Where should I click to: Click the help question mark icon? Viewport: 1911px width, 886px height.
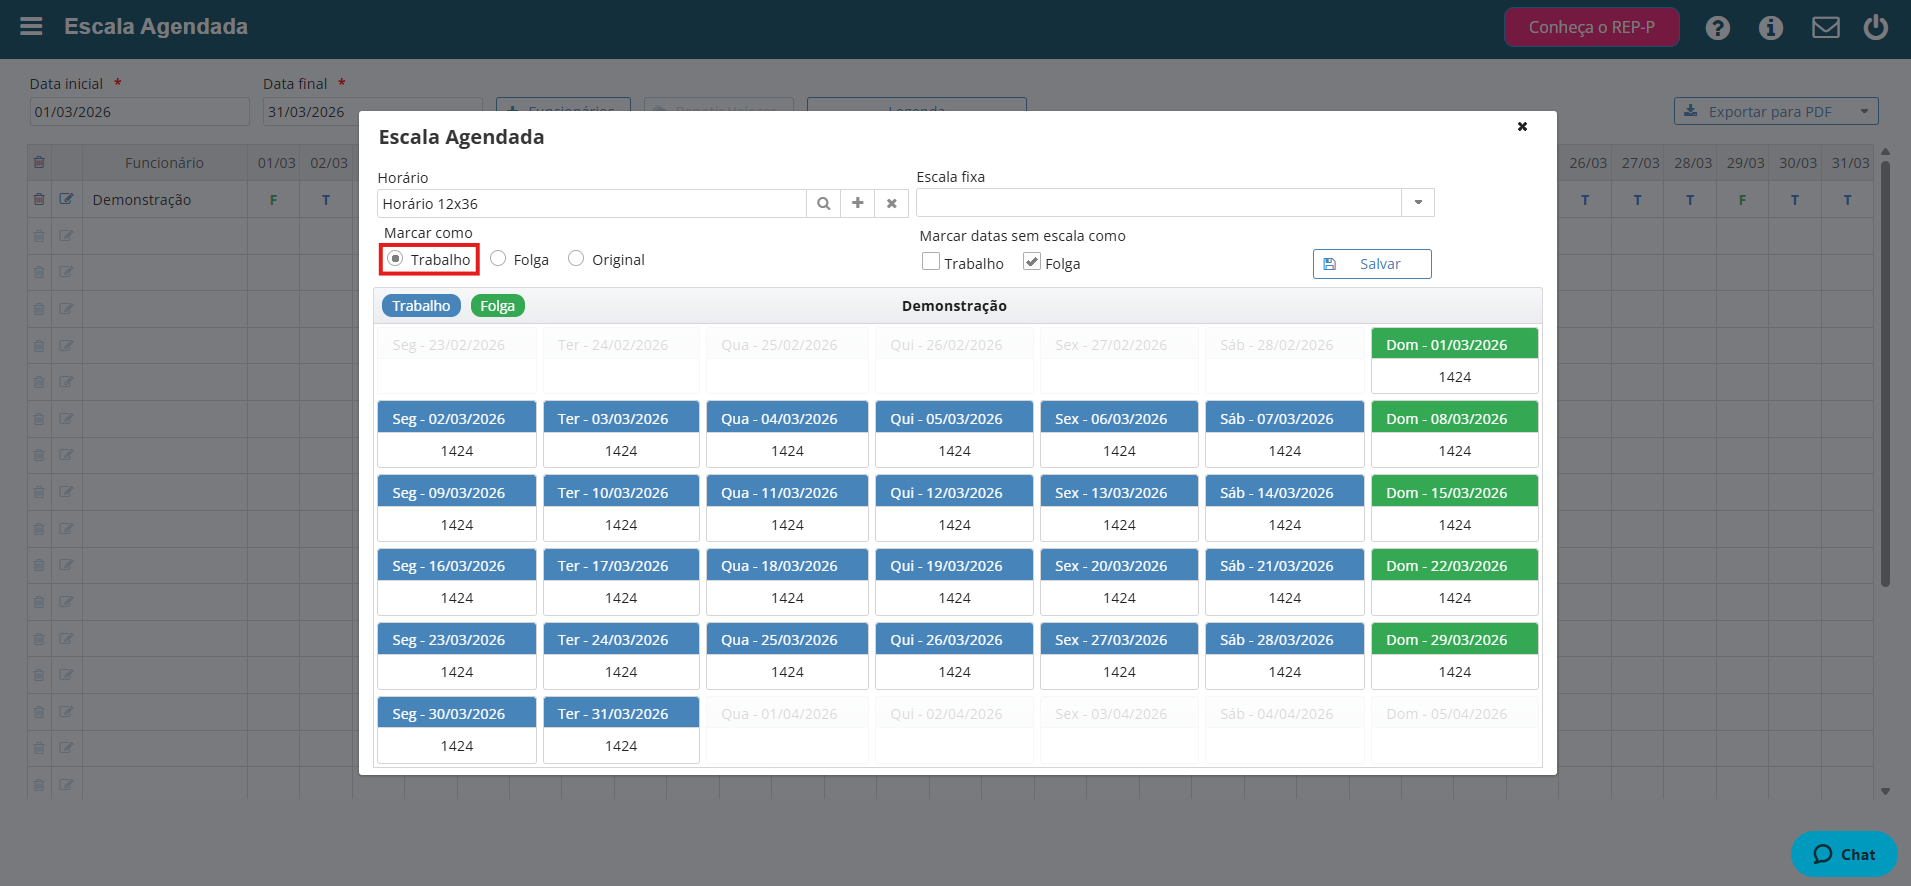[x=1718, y=28]
